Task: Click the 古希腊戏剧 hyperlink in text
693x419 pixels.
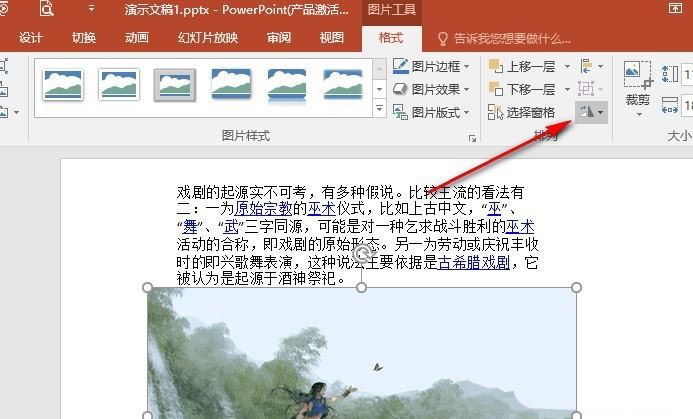Action: (x=473, y=263)
